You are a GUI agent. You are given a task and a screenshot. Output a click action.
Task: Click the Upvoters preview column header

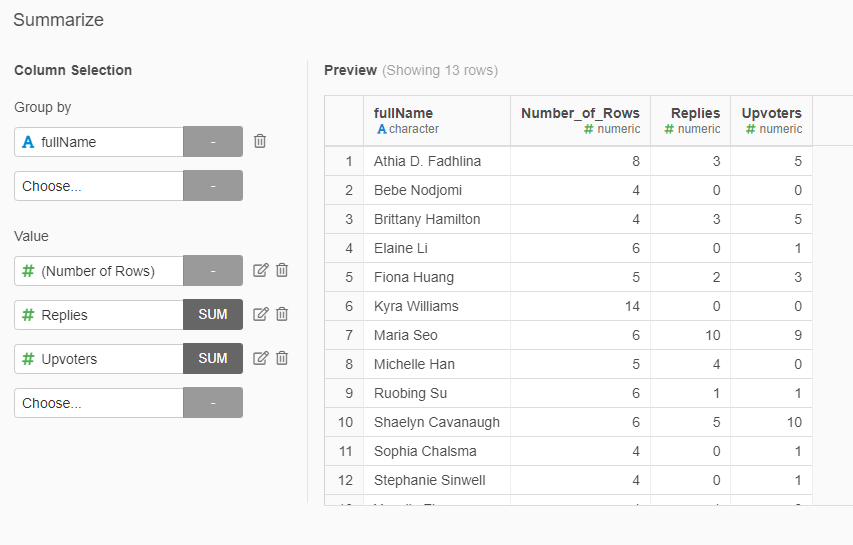click(x=771, y=121)
